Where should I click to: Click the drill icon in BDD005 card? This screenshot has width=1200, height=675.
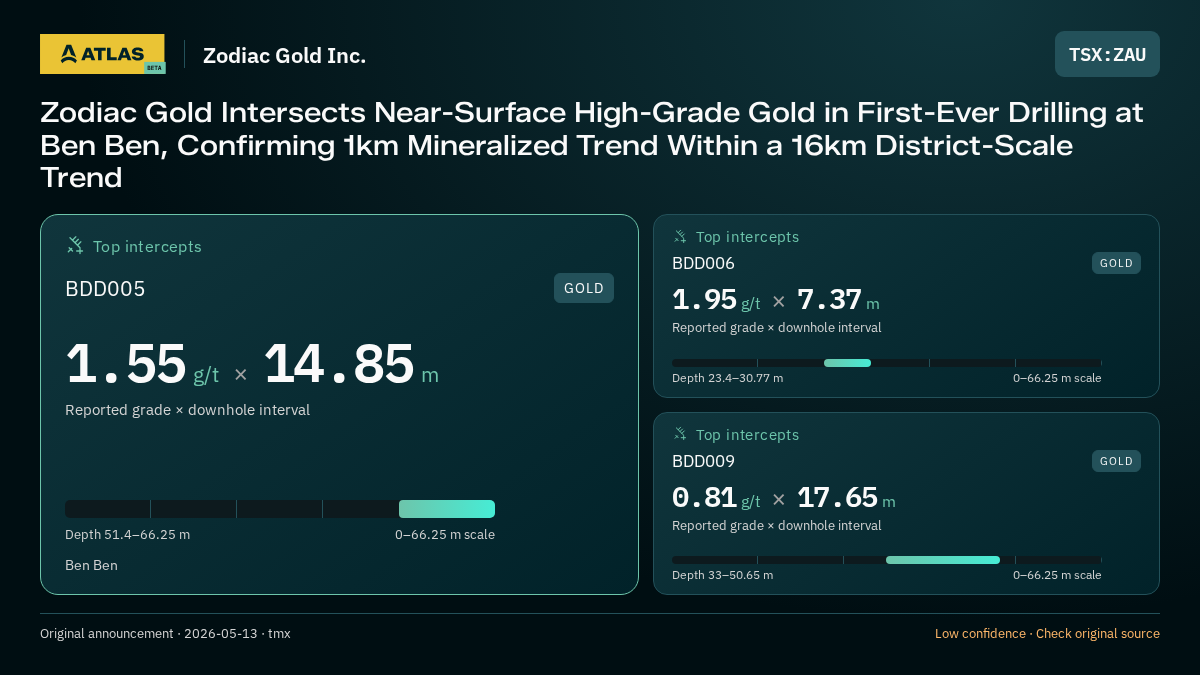click(75, 245)
